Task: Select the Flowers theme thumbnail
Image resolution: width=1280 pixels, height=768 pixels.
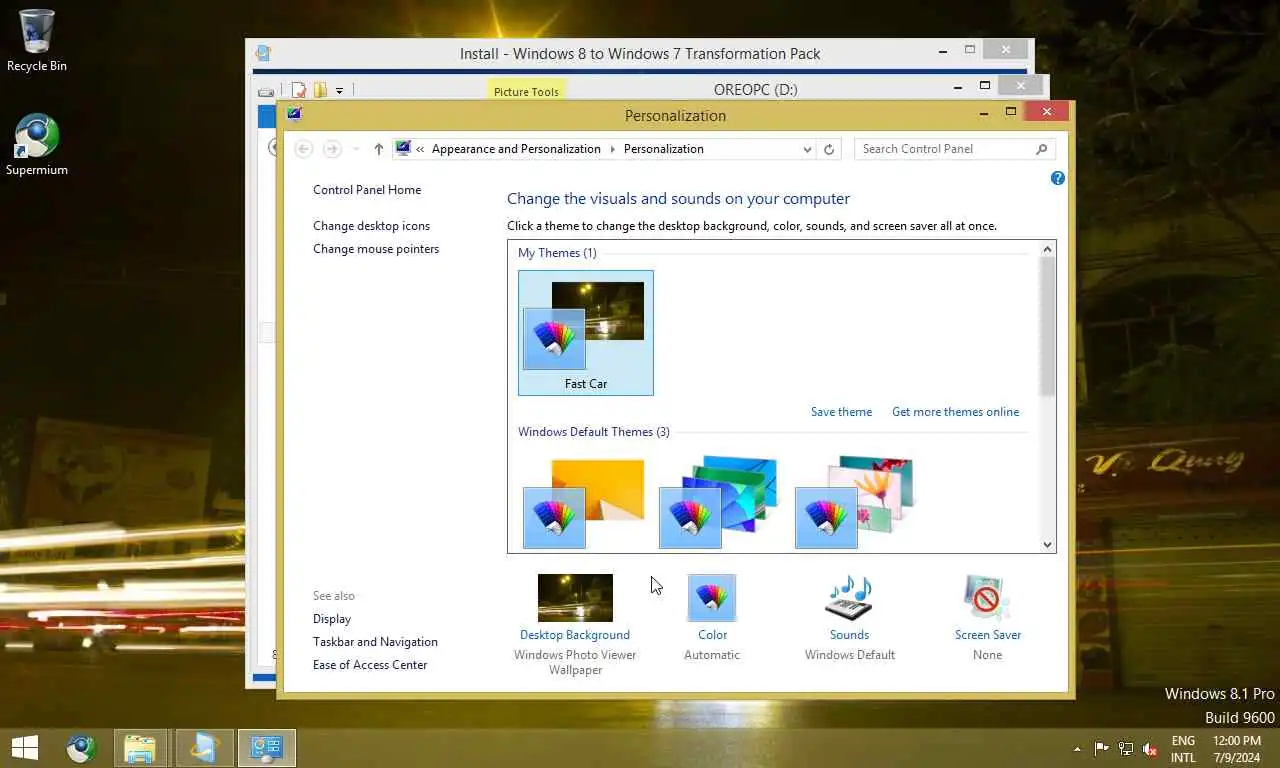Action: 855,503
